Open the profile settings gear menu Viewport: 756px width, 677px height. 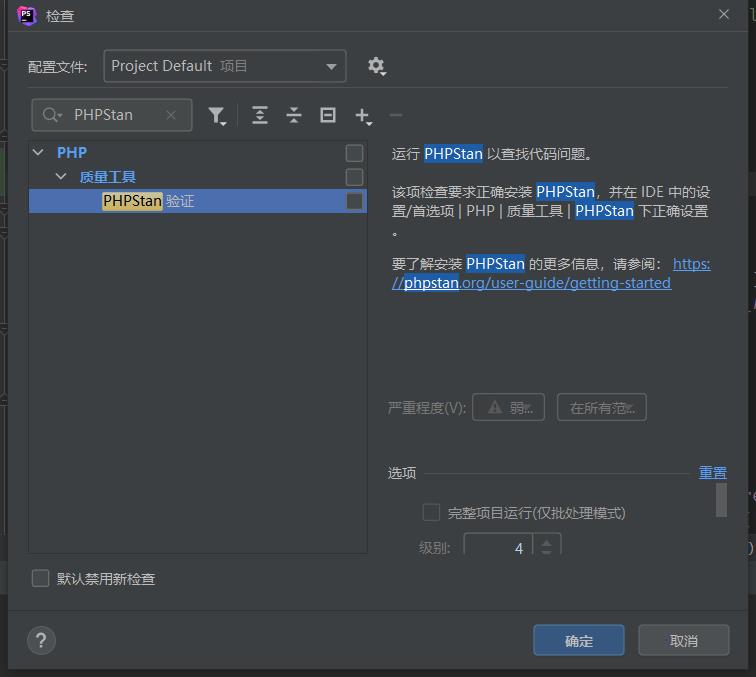(377, 66)
